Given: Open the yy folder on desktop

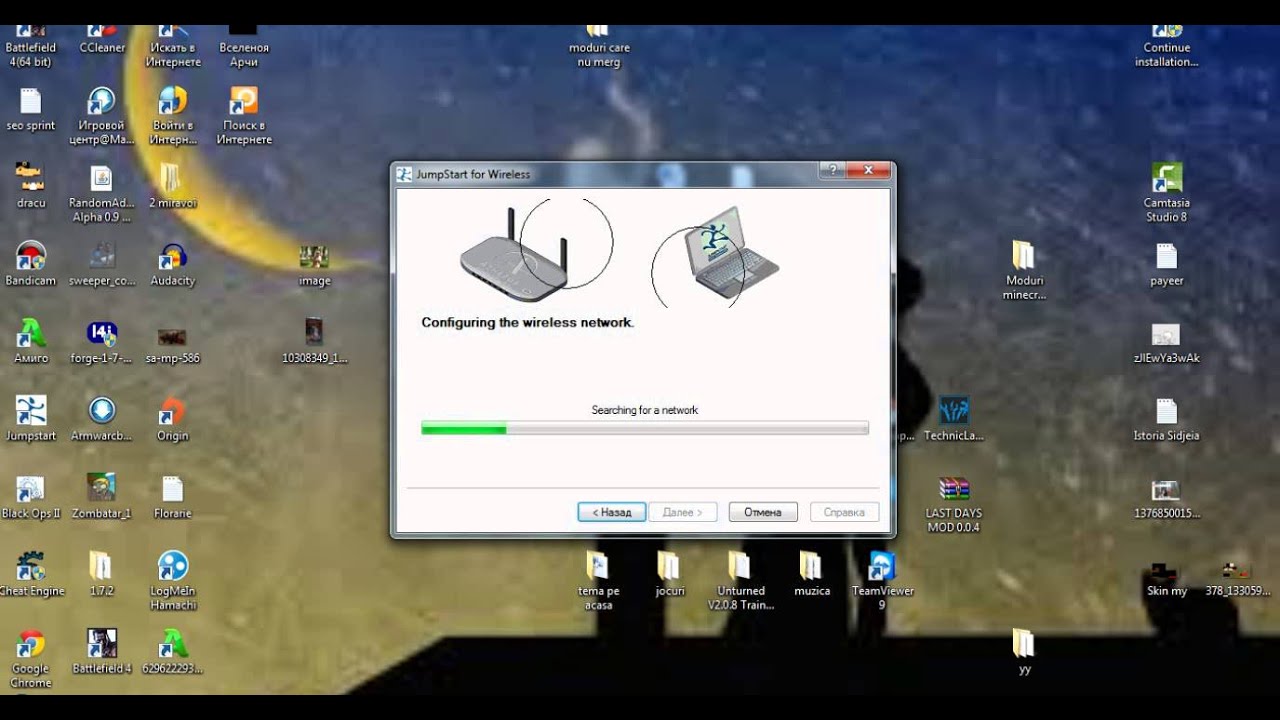Looking at the screenshot, I should tap(1024, 651).
